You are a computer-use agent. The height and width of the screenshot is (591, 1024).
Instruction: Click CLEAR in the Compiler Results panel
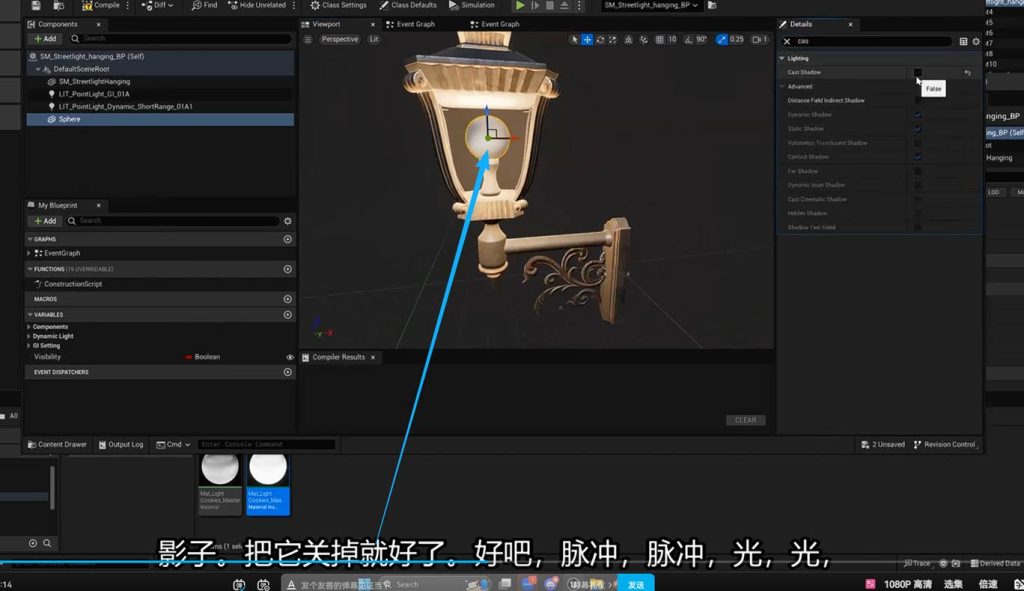(x=745, y=420)
